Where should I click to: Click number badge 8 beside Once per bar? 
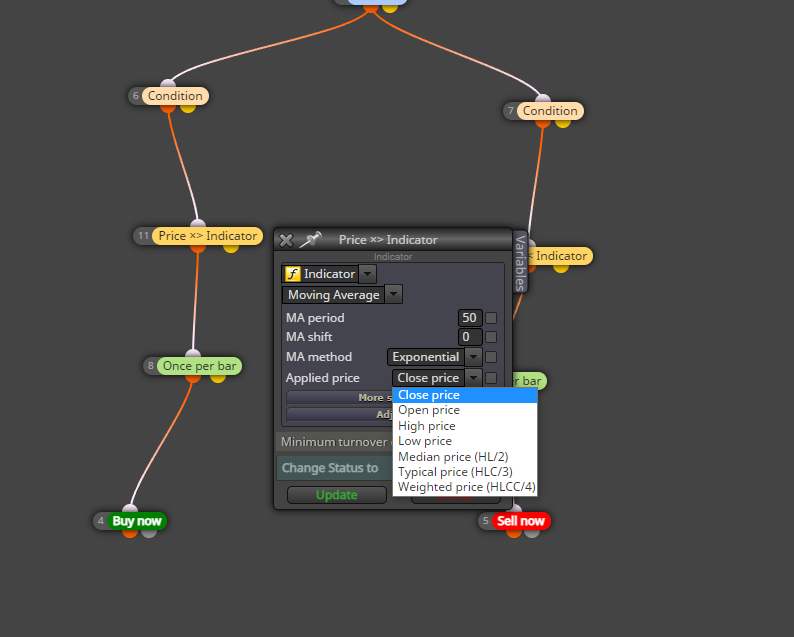150,366
